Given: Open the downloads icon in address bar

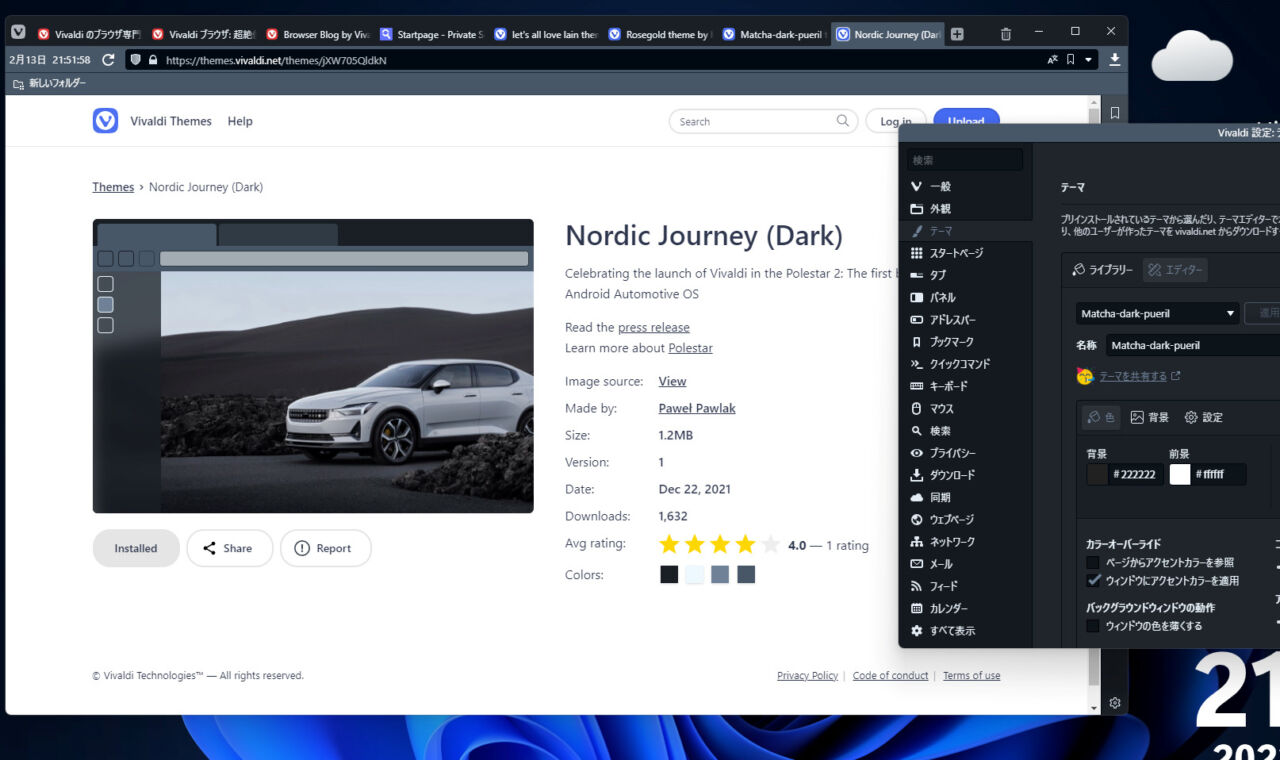Looking at the screenshot, I should pos(1115,60).
